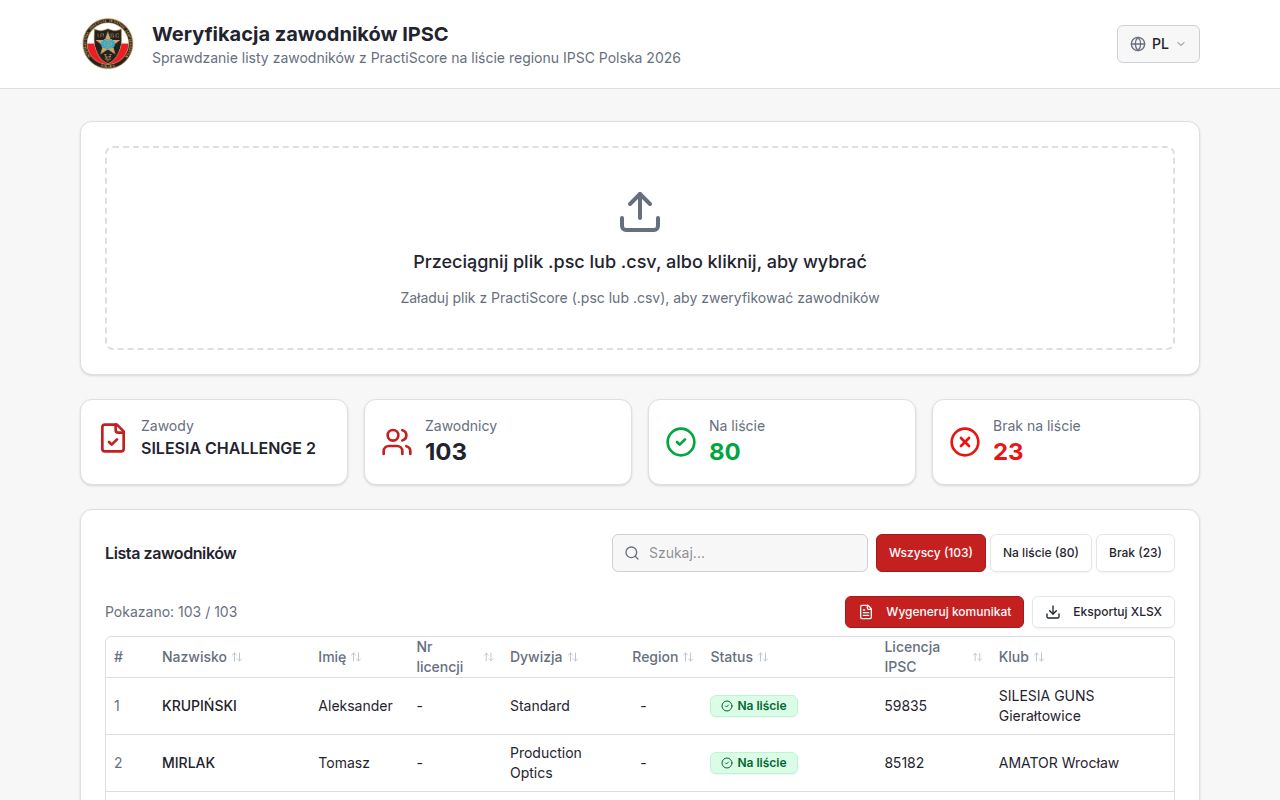Click the Na liście count 80
The height and width of the screenshot is (800, 1280).
(x=725, y=452)
